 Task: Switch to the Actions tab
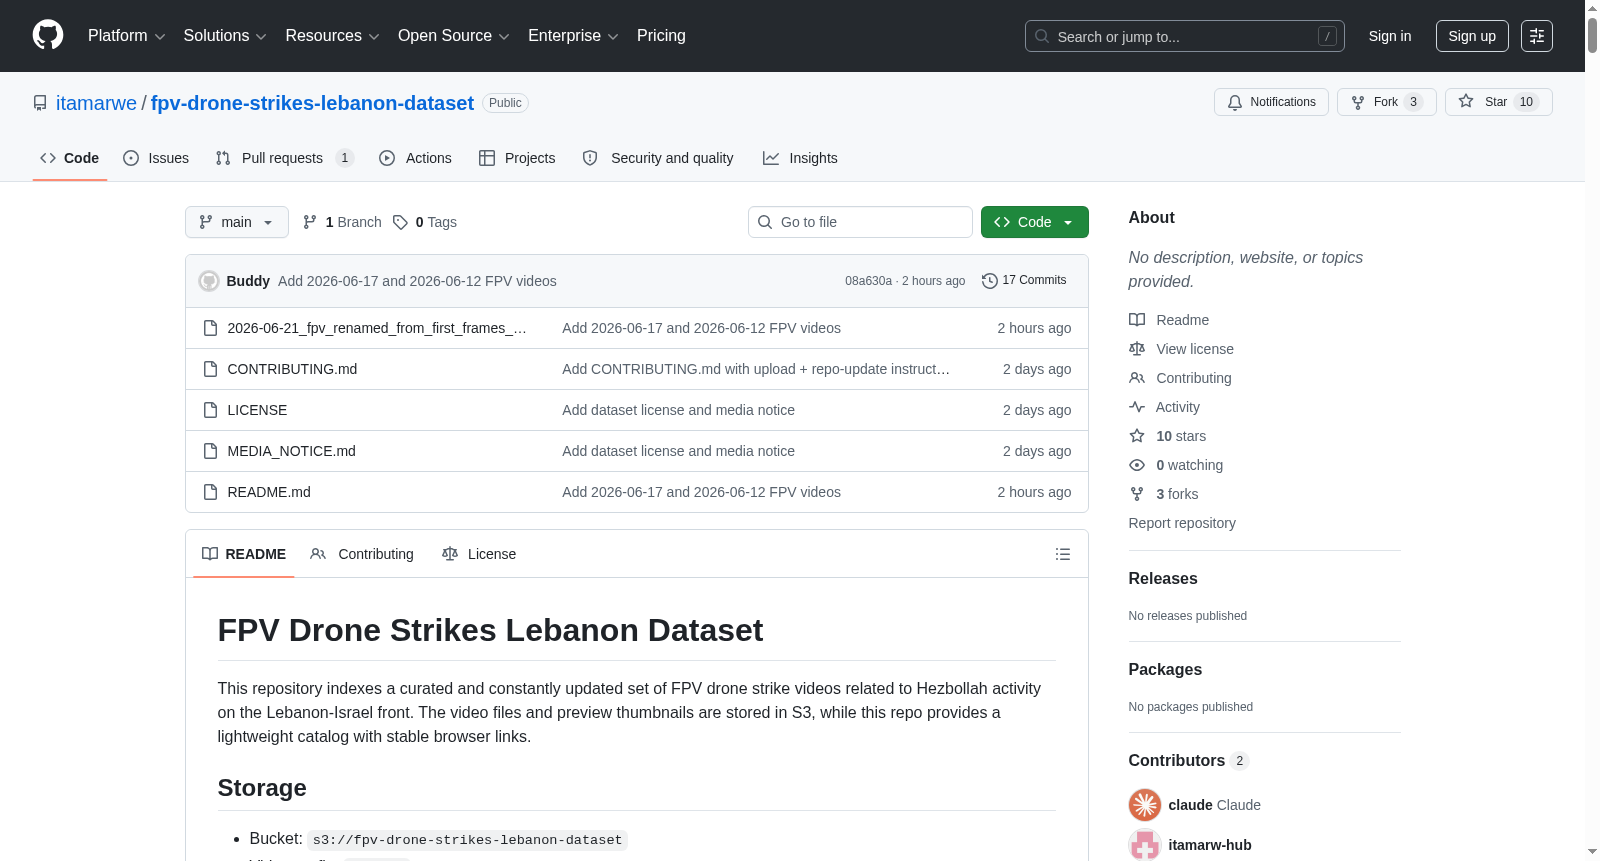pos(415,158)
